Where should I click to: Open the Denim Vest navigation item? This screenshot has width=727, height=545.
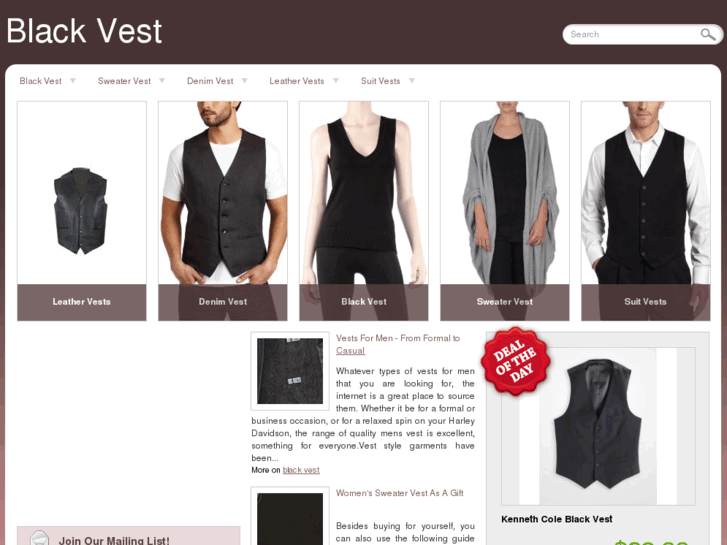tap(210, 81)
